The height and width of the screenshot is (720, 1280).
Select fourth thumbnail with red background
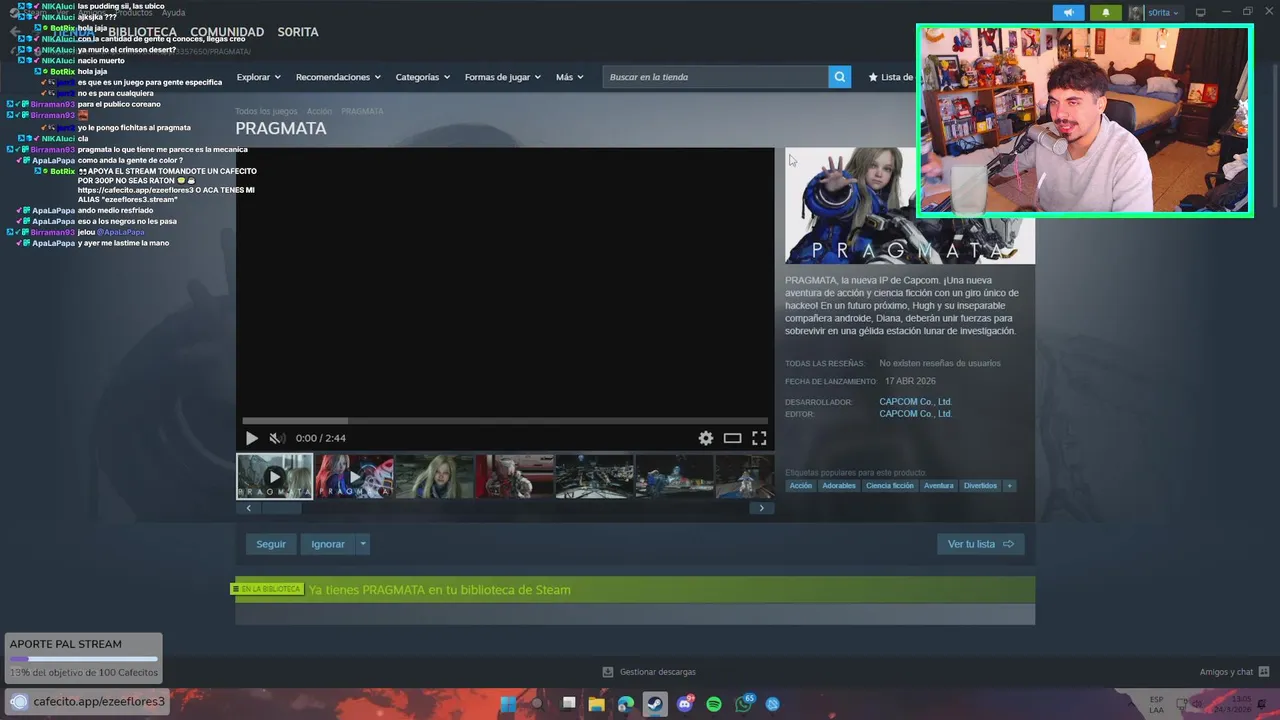(514, 476)
